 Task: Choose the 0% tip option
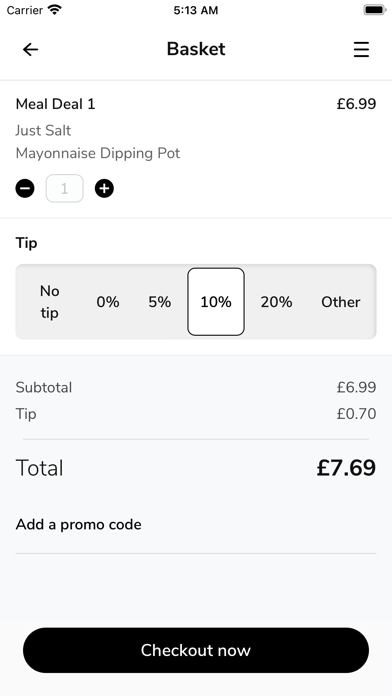(x=108, y=302)
